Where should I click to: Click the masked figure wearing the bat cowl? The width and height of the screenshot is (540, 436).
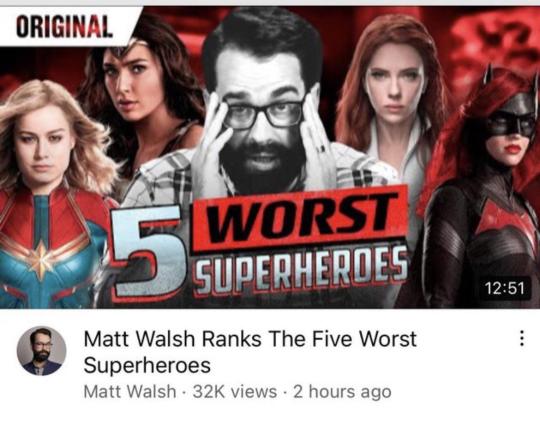[482, 189]
